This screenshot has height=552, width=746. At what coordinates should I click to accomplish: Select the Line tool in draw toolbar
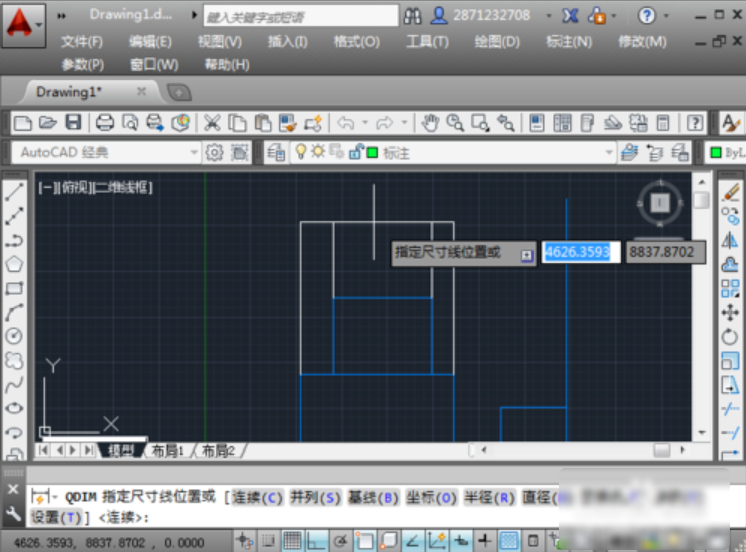point(14,191)
